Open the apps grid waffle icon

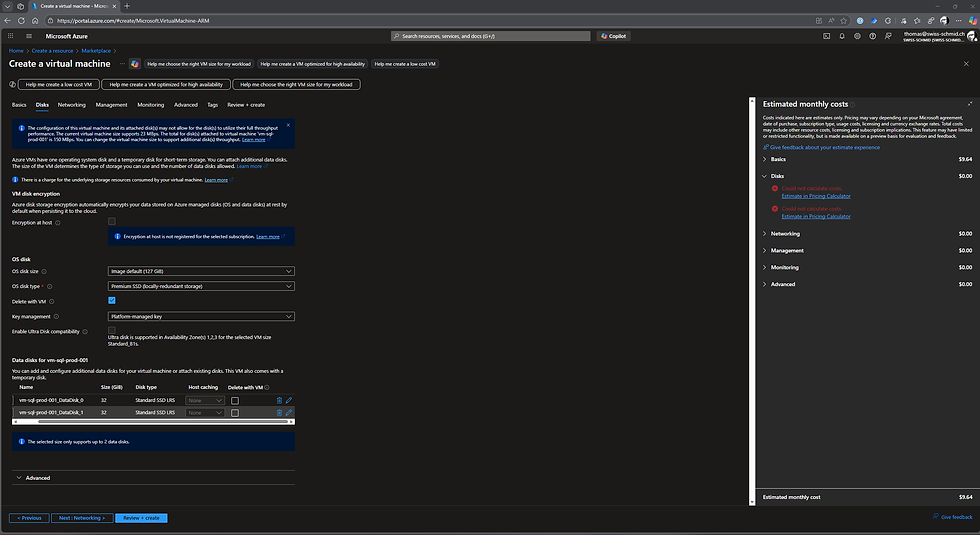tap(11, 36)
